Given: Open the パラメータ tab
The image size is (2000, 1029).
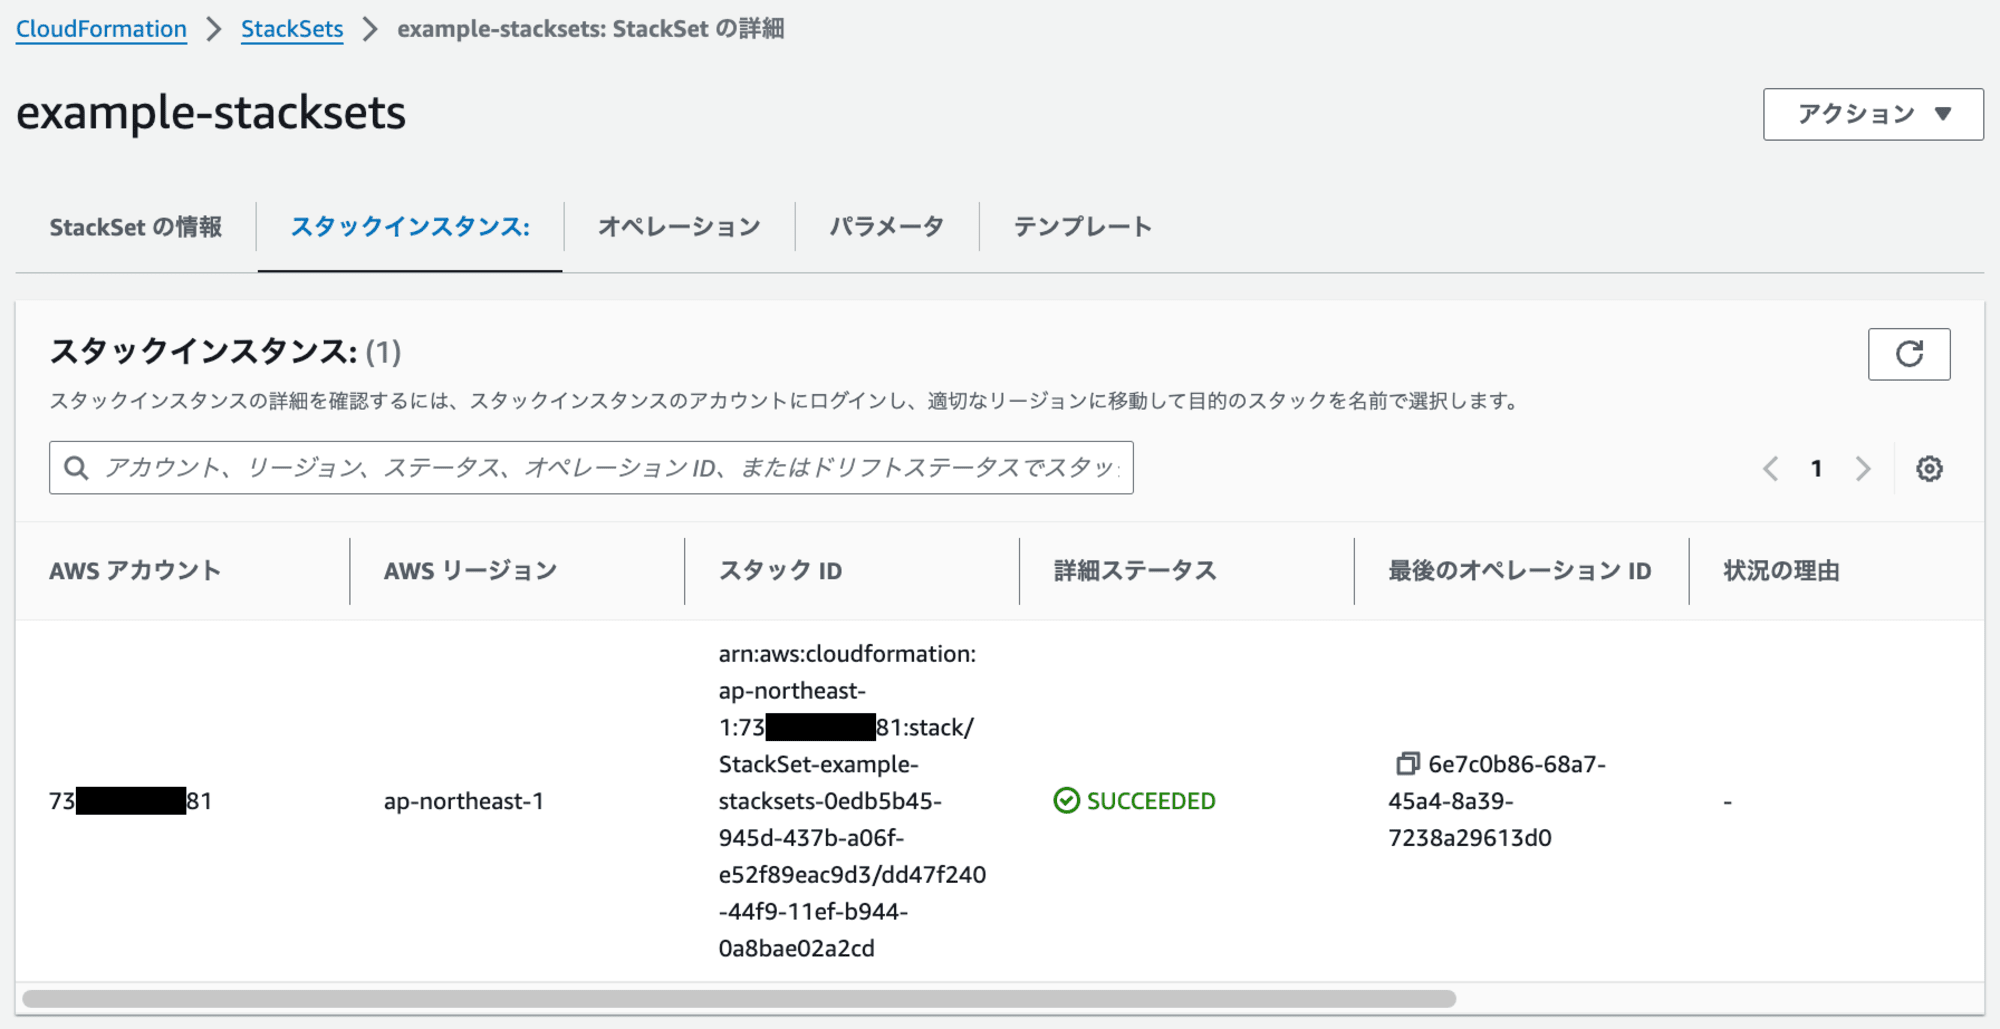Looking at the screenshot, I should 887,227.
